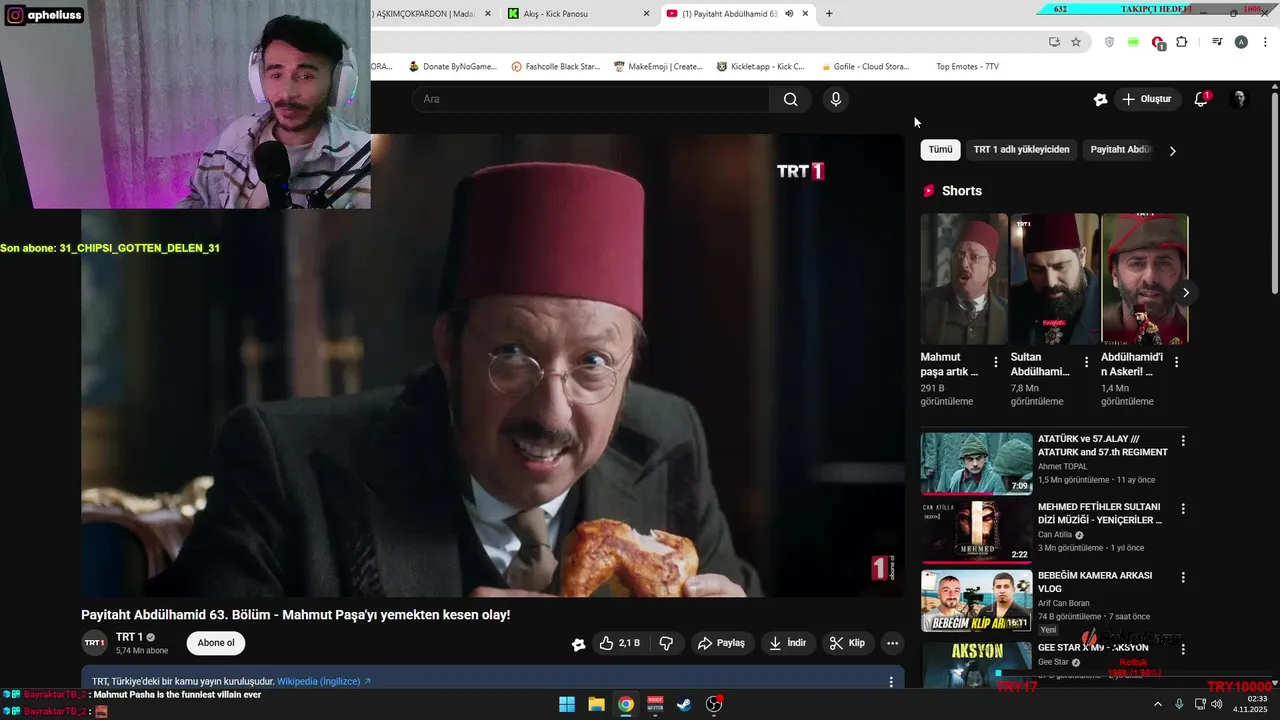Open the TRT 1 channel avatar
Screen dimensions: 1280x720
pos(94,643)
